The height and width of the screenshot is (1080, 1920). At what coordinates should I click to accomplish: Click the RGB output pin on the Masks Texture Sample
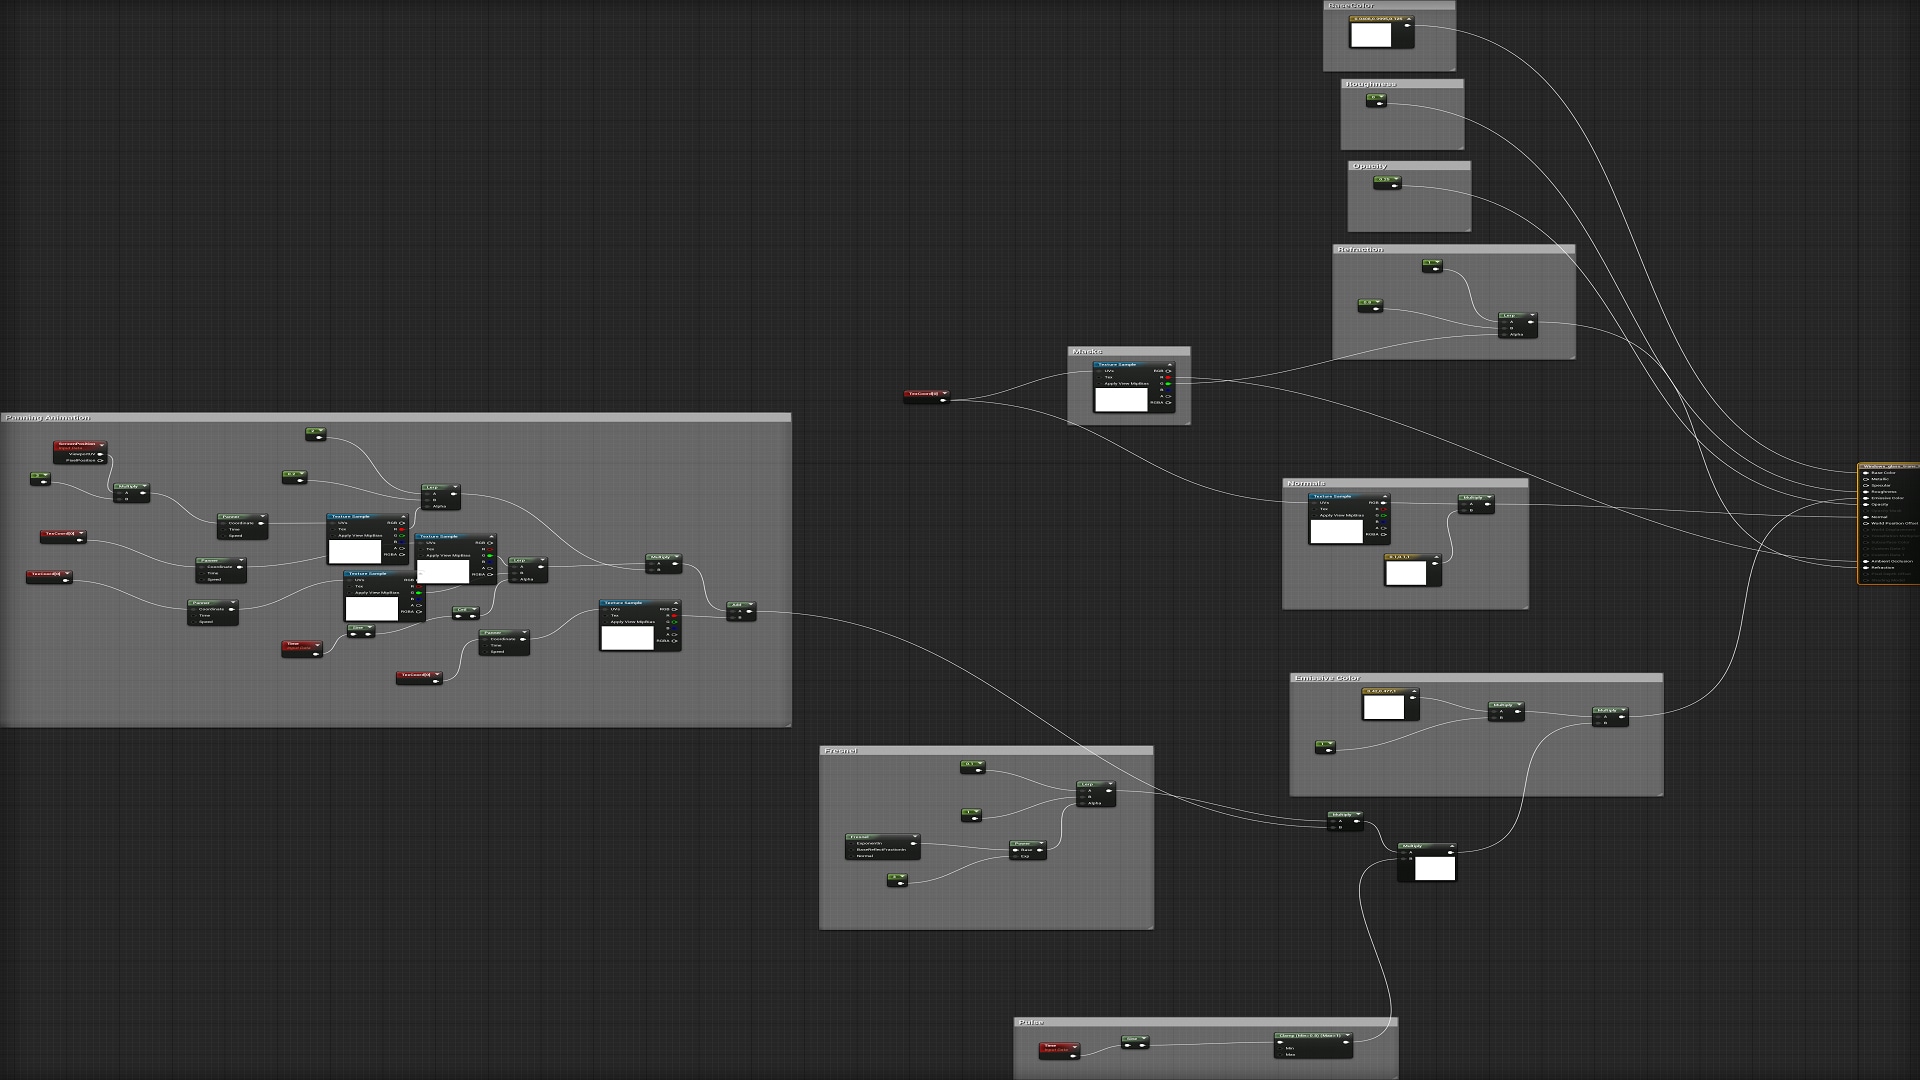(1168, 371)
